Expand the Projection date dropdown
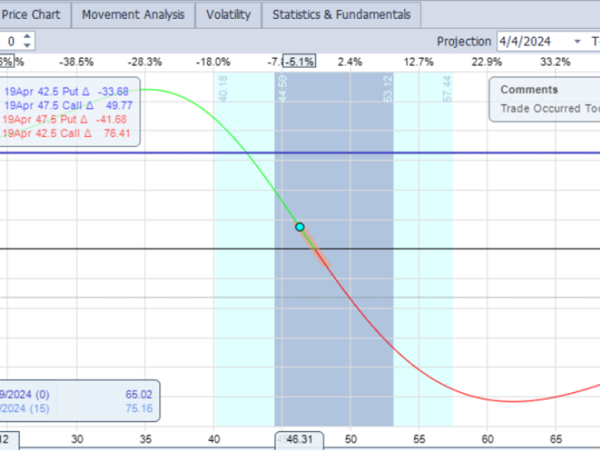This screenshot has height=450, width=600. tap(577, 42)
